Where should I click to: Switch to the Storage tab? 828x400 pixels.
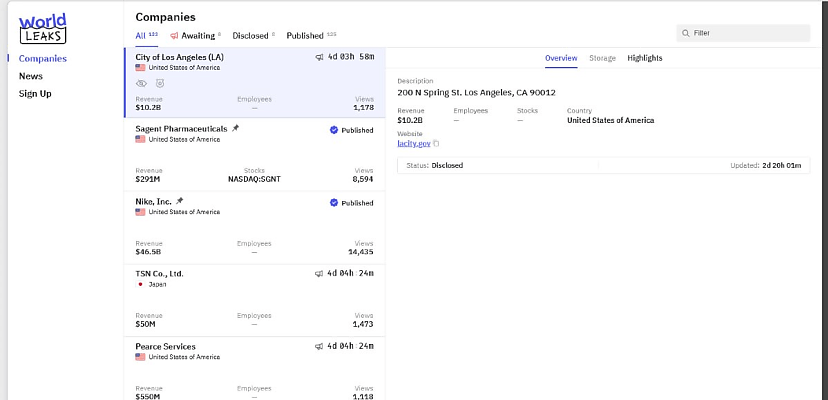(602, 58)
